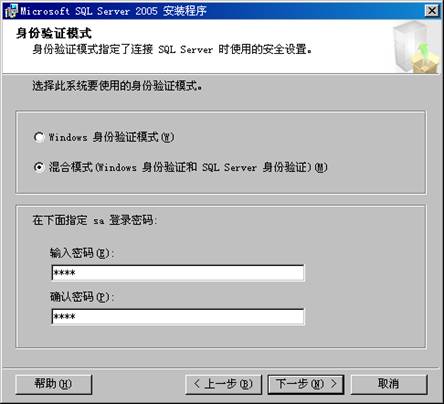Click the 混合模式 SQL Server 身份验证 label text

[188, 167]
